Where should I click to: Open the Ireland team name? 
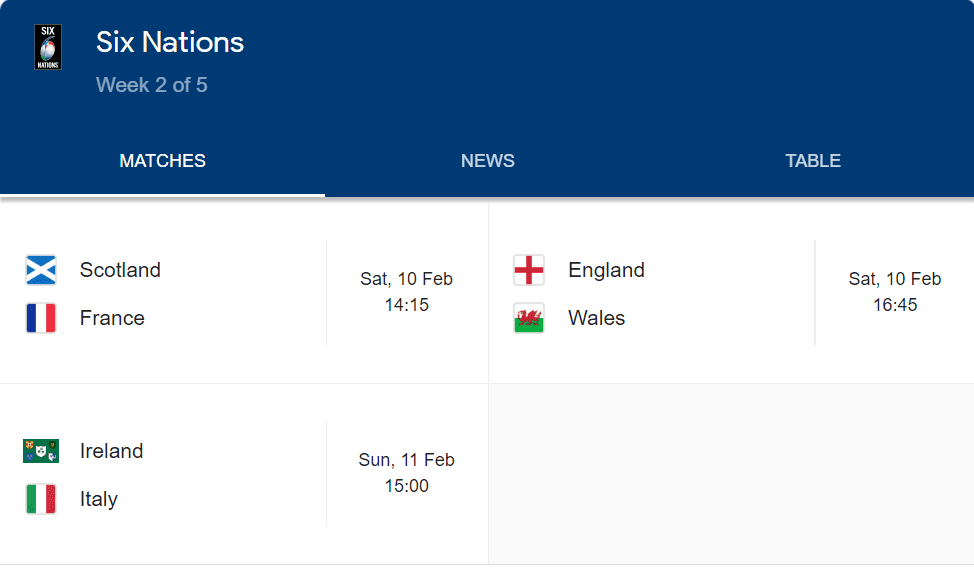(x=111, y=451)
